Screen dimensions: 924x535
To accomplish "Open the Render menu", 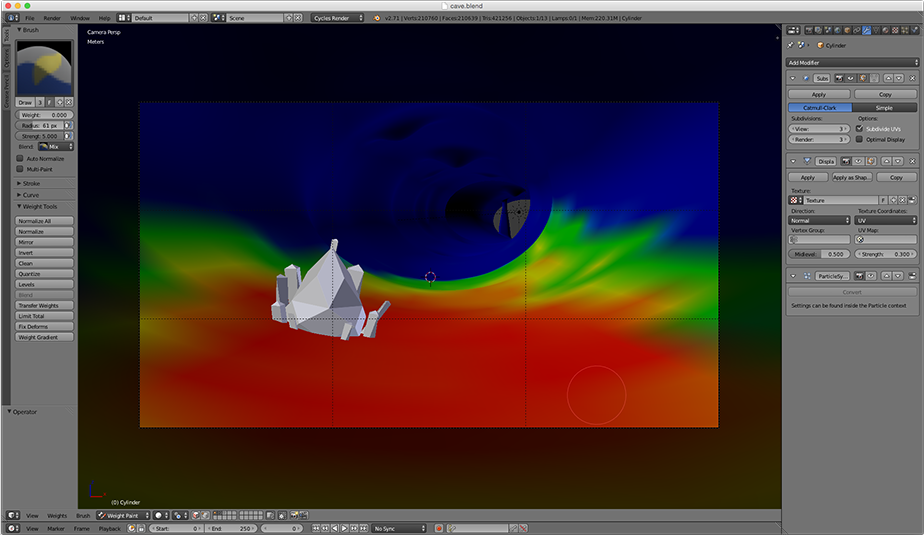I will coord(52,18).
